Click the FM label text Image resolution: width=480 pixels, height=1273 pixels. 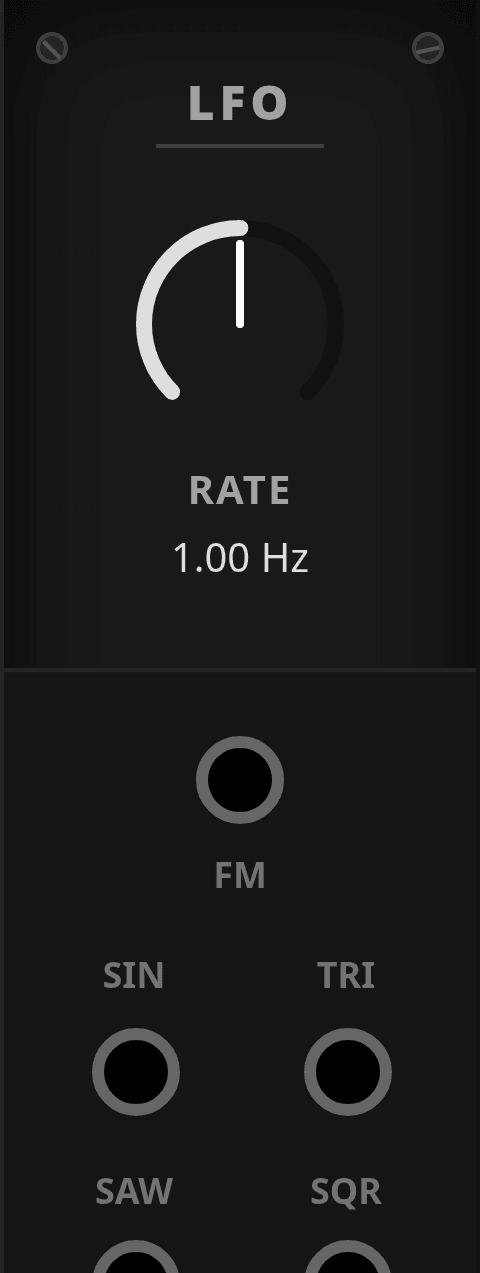(240, 877)
